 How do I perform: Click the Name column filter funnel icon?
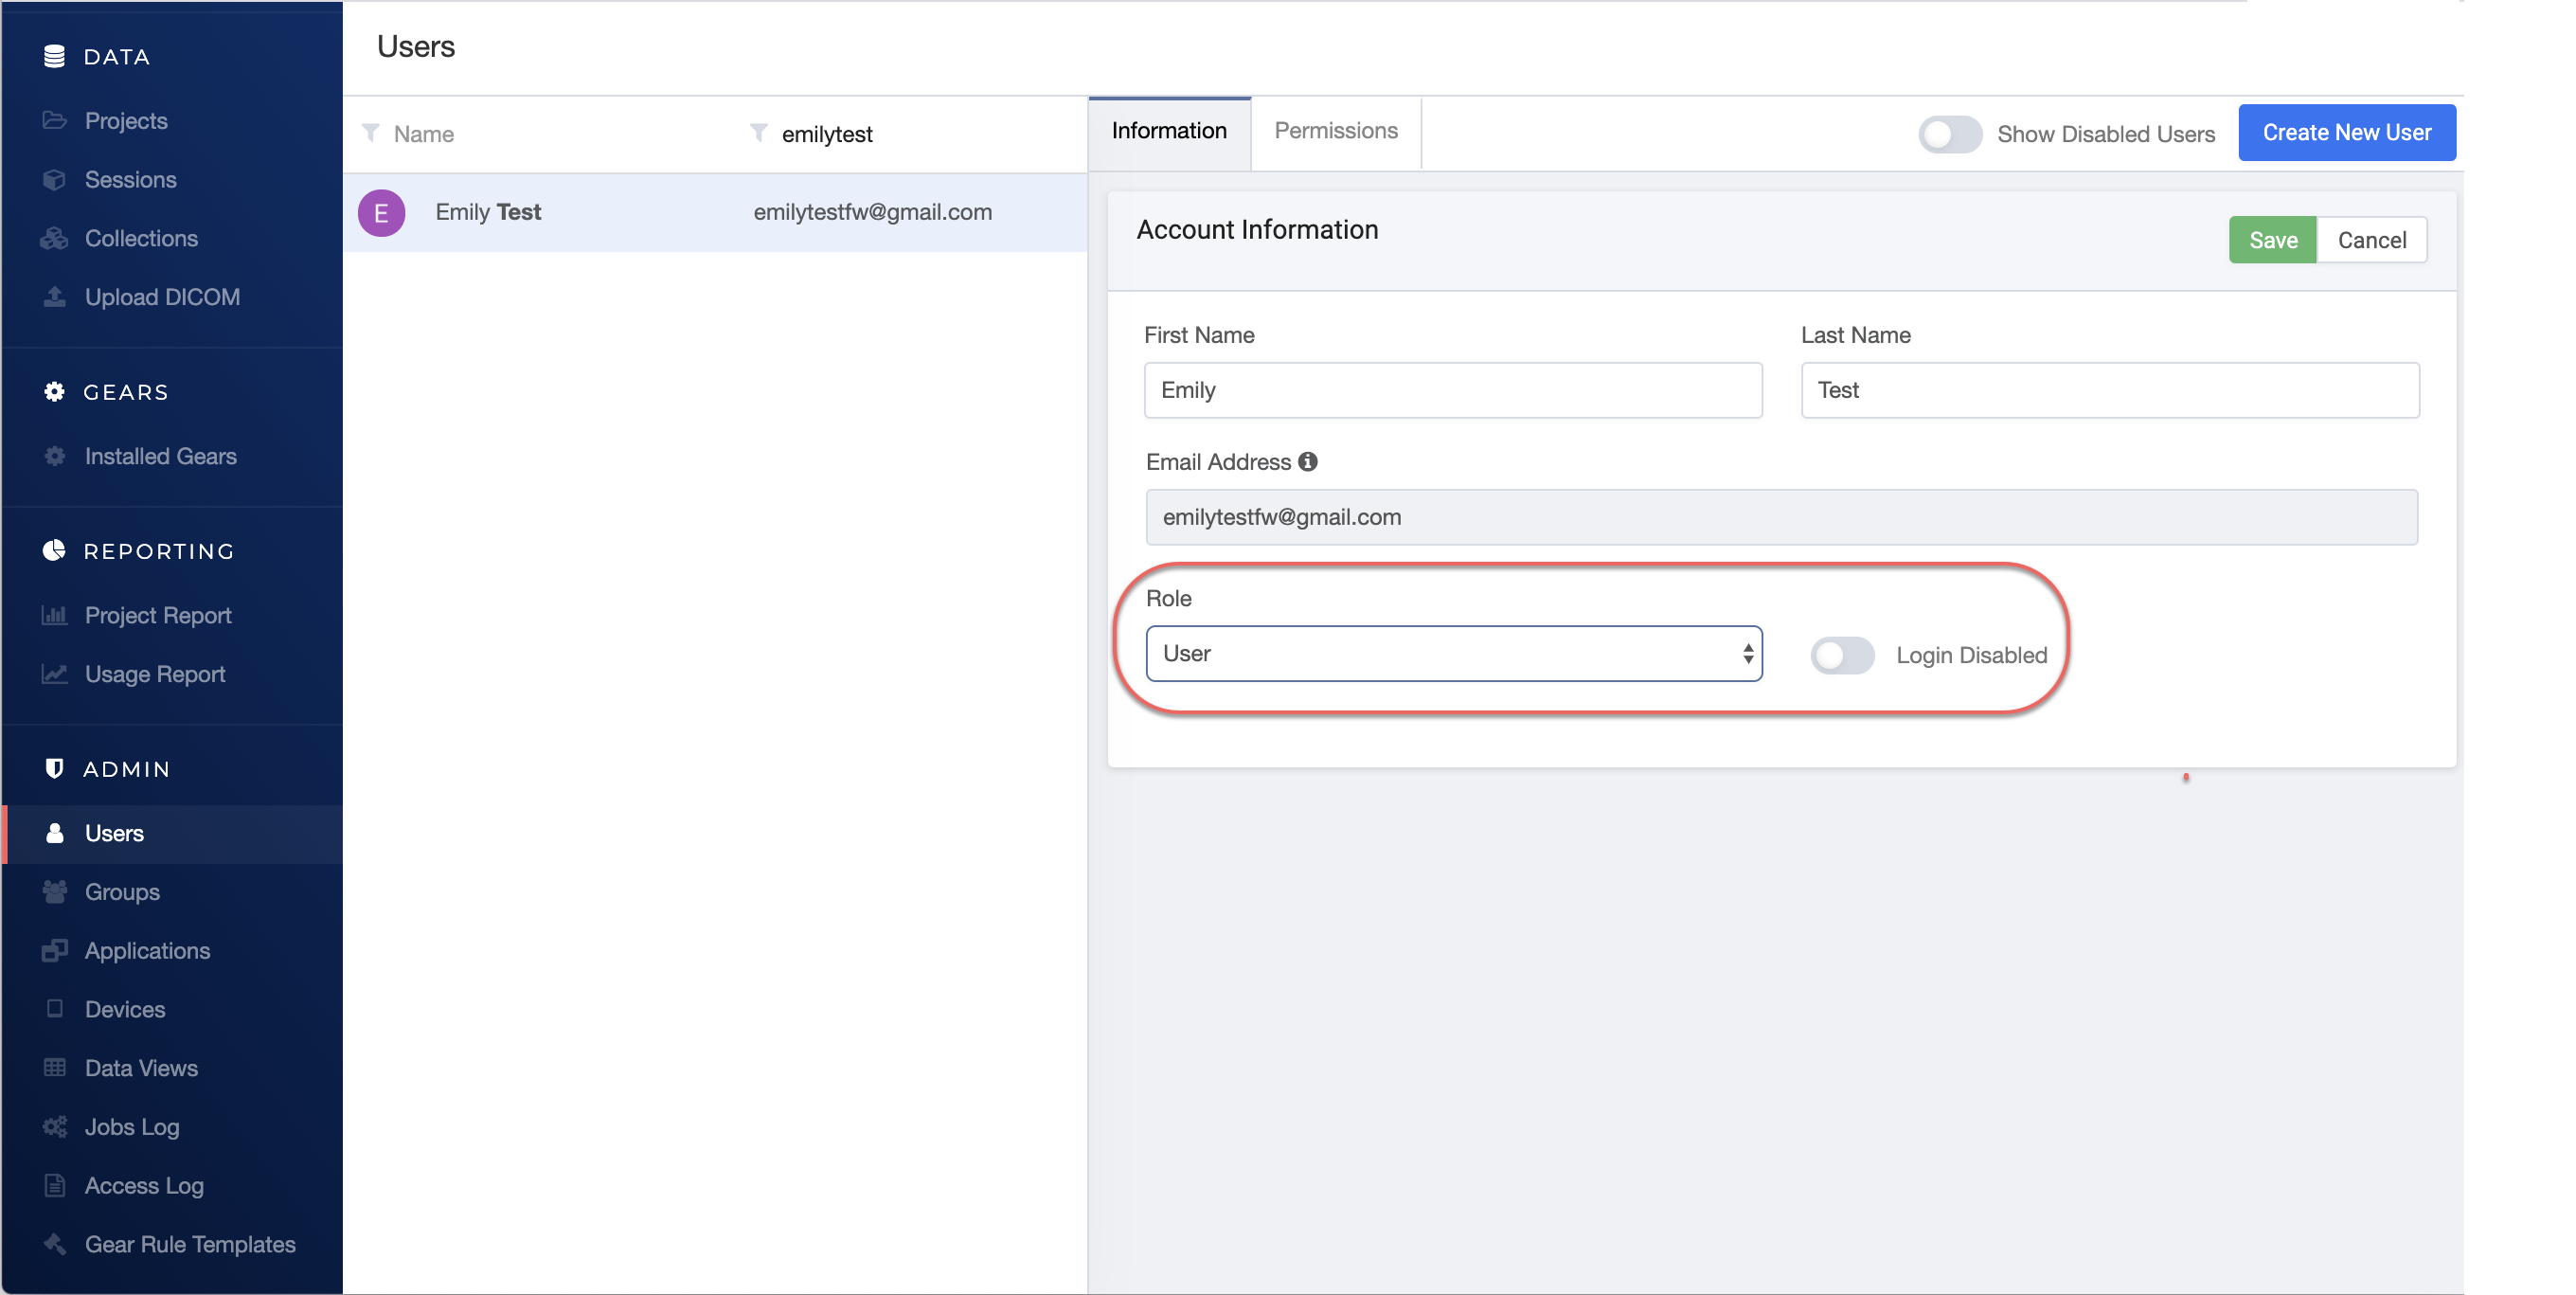tap(371, 133)
